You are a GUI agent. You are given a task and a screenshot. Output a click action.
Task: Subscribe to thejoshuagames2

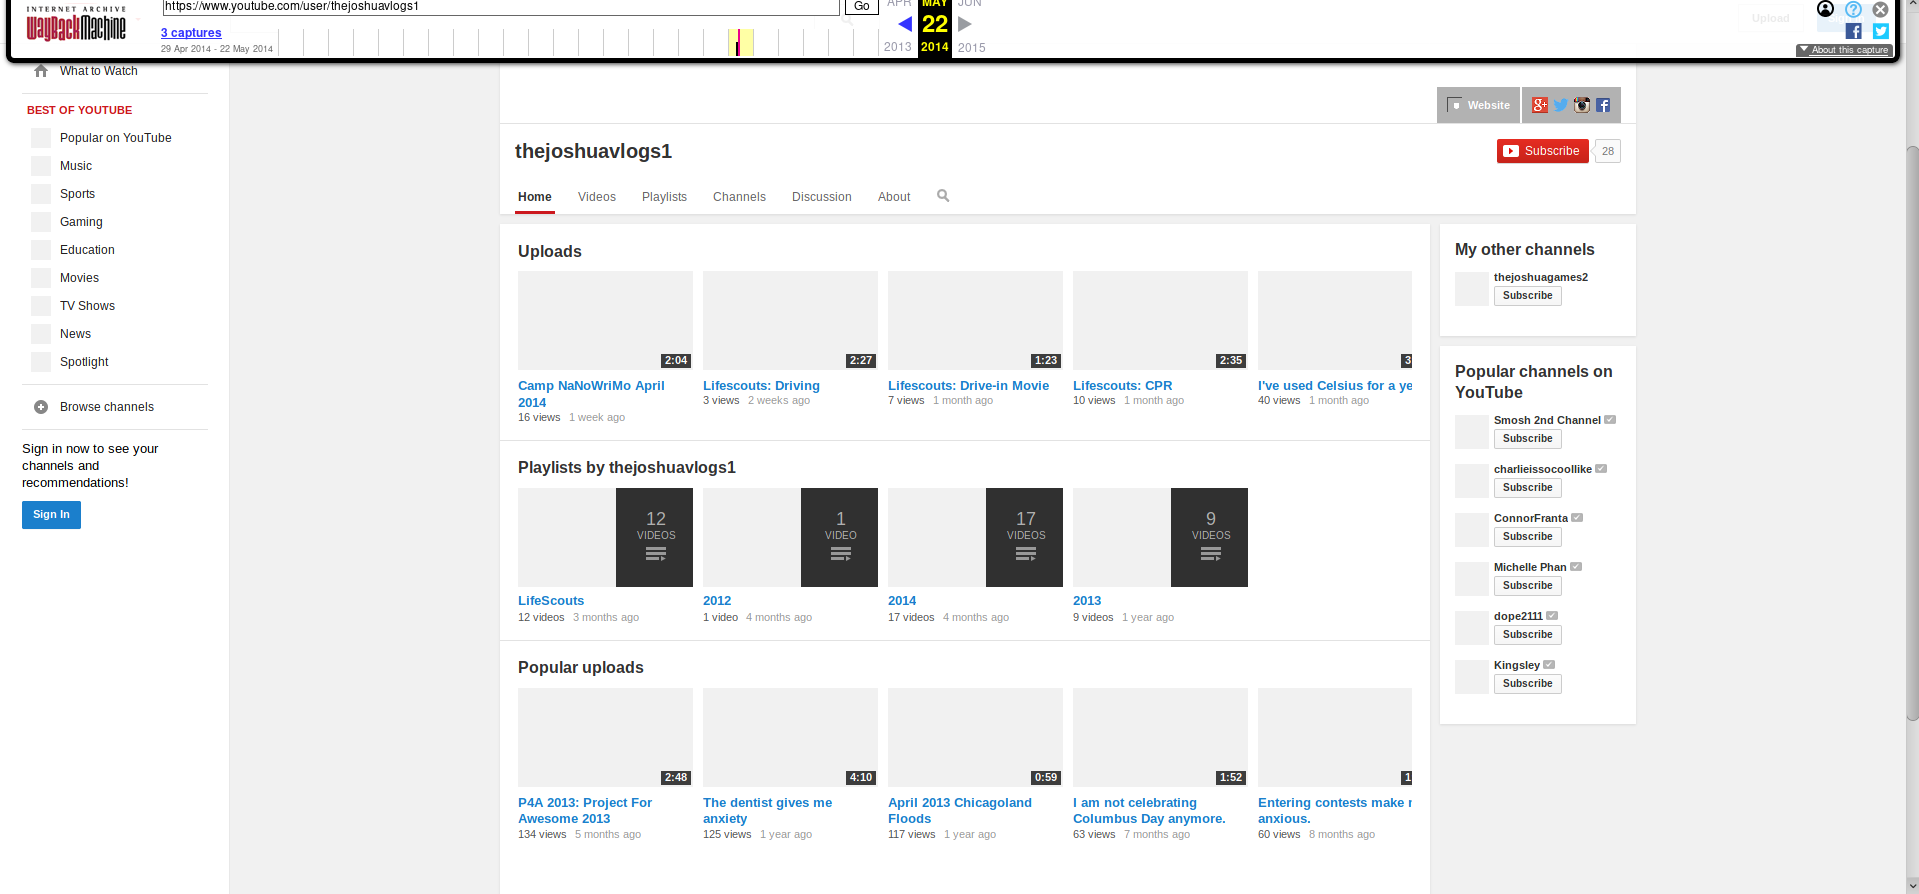click(x=1527, y=296)
